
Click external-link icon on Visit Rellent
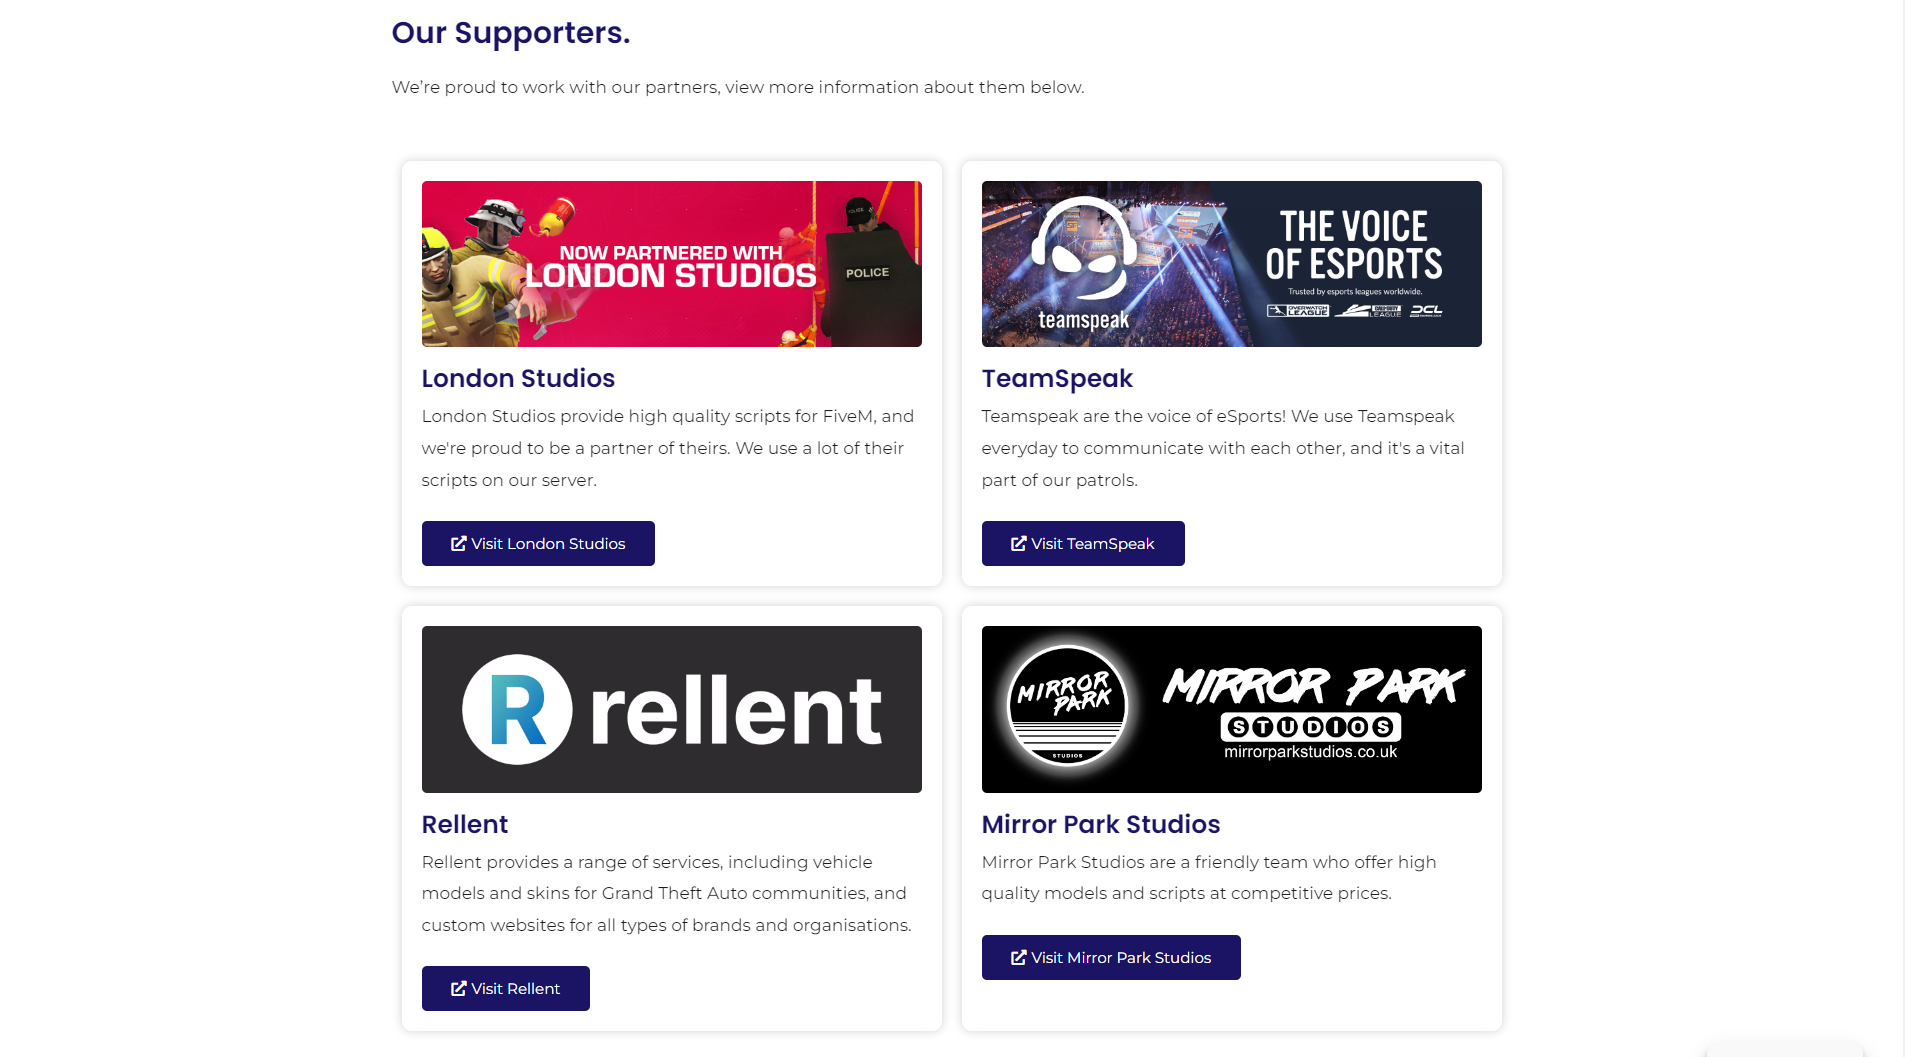coord(458,989)
